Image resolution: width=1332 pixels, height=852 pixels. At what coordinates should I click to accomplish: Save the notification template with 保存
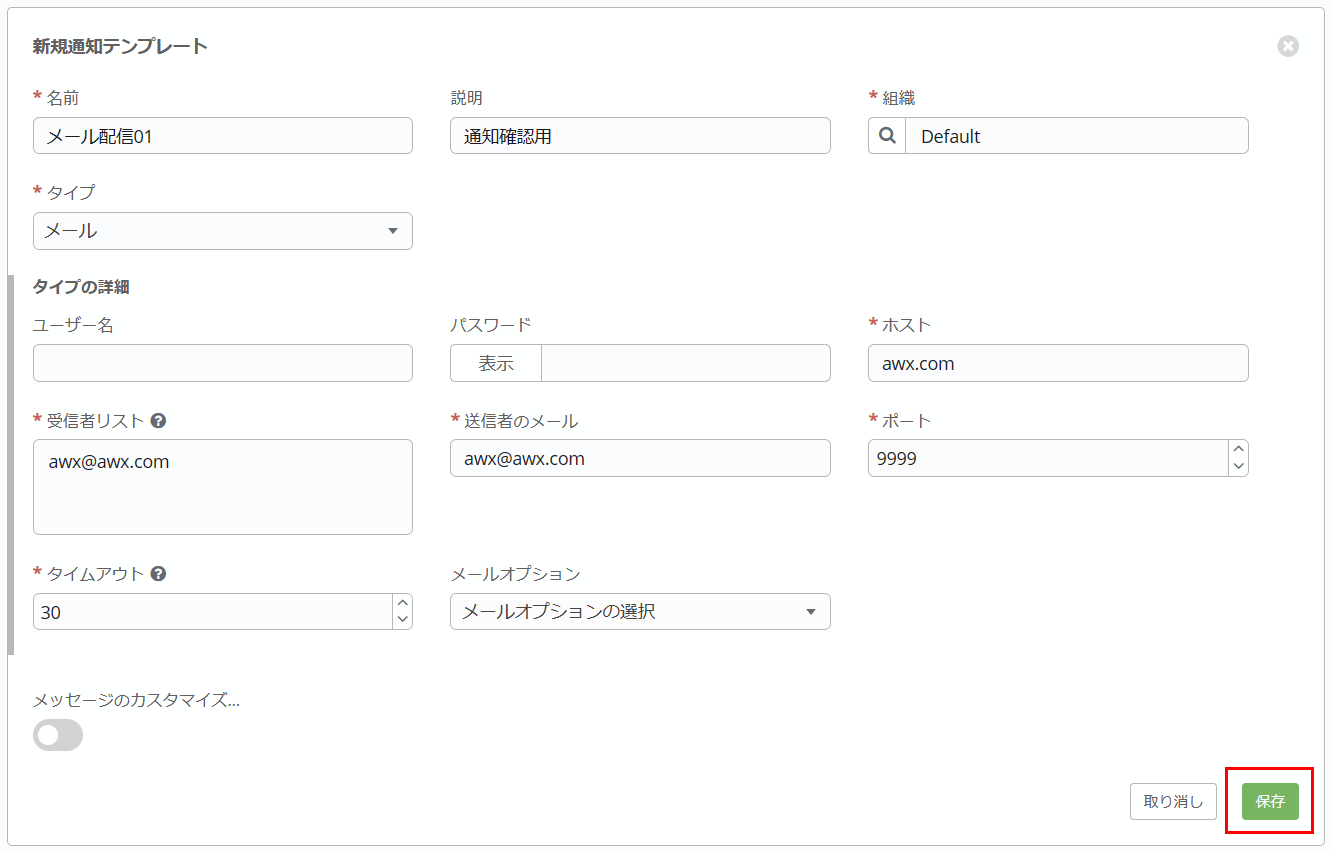tap(1269, 800)
